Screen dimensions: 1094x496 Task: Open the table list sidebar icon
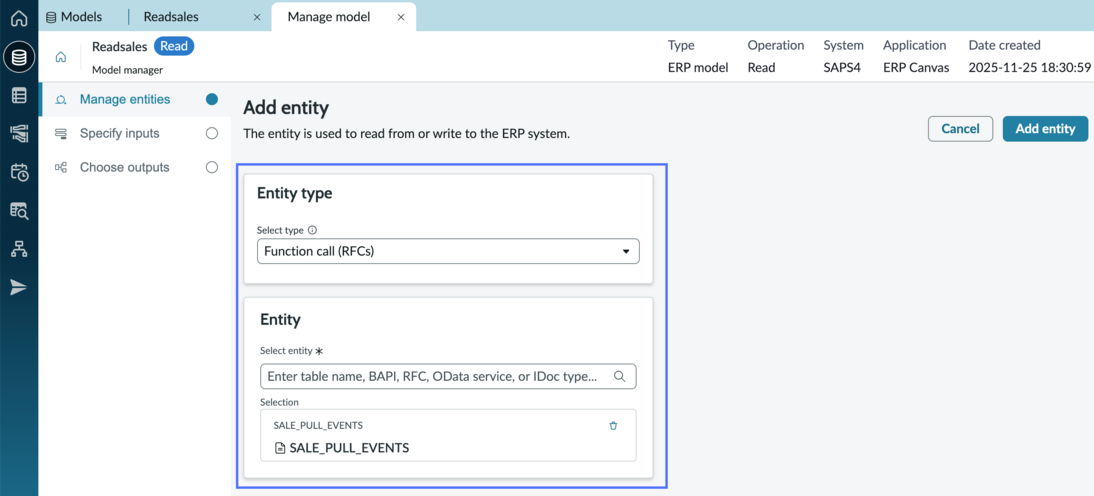tap(19, 96)
